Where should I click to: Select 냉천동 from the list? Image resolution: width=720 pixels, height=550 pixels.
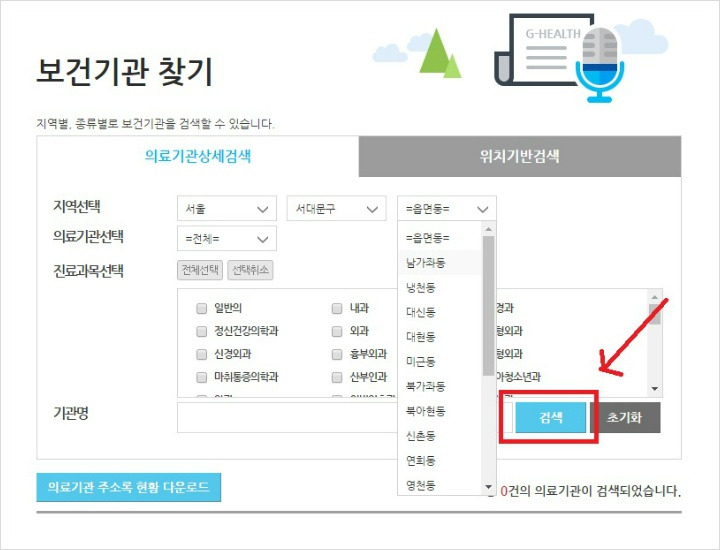[440, 287]
